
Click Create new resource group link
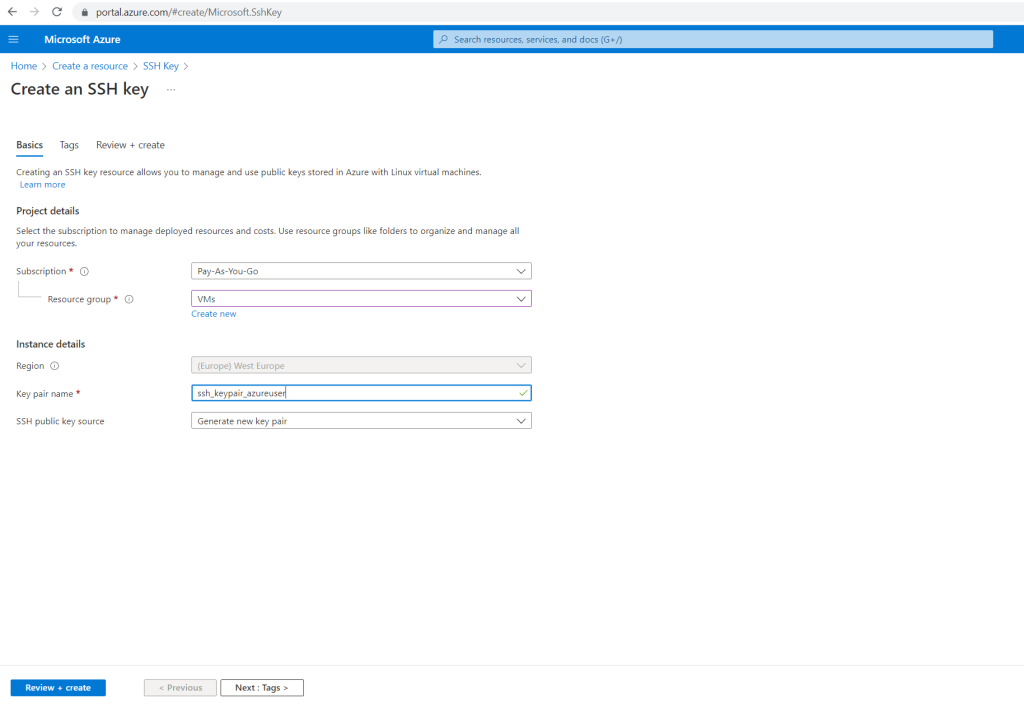[214, 314]
